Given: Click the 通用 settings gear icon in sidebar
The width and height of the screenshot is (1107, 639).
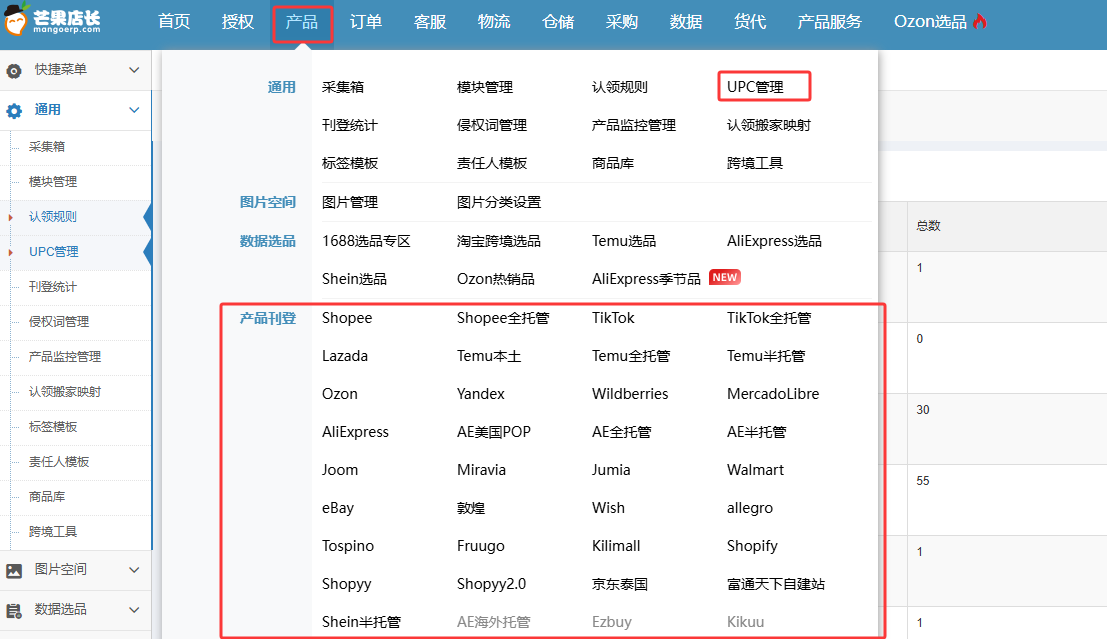Looking at the screenshot, I should pyautogui.click(x=14, y=110).
